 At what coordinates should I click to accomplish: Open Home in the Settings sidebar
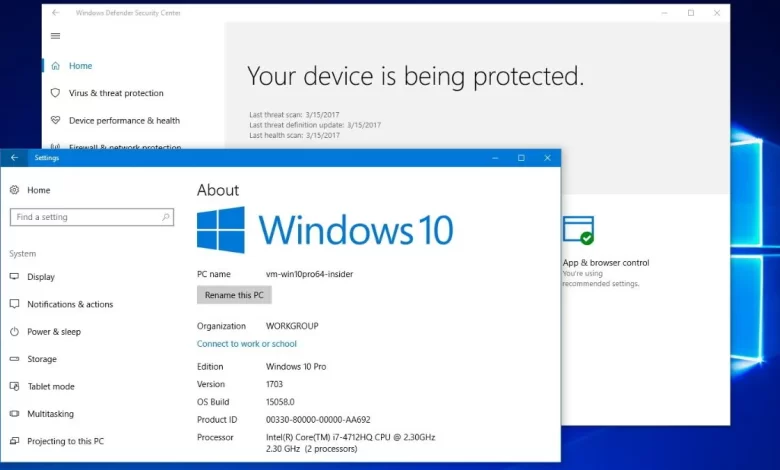pos(39,190)
